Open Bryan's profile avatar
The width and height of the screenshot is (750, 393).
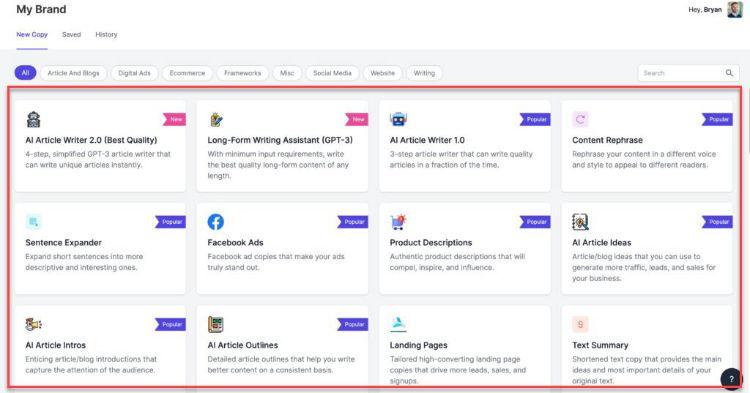pos(735,10)
